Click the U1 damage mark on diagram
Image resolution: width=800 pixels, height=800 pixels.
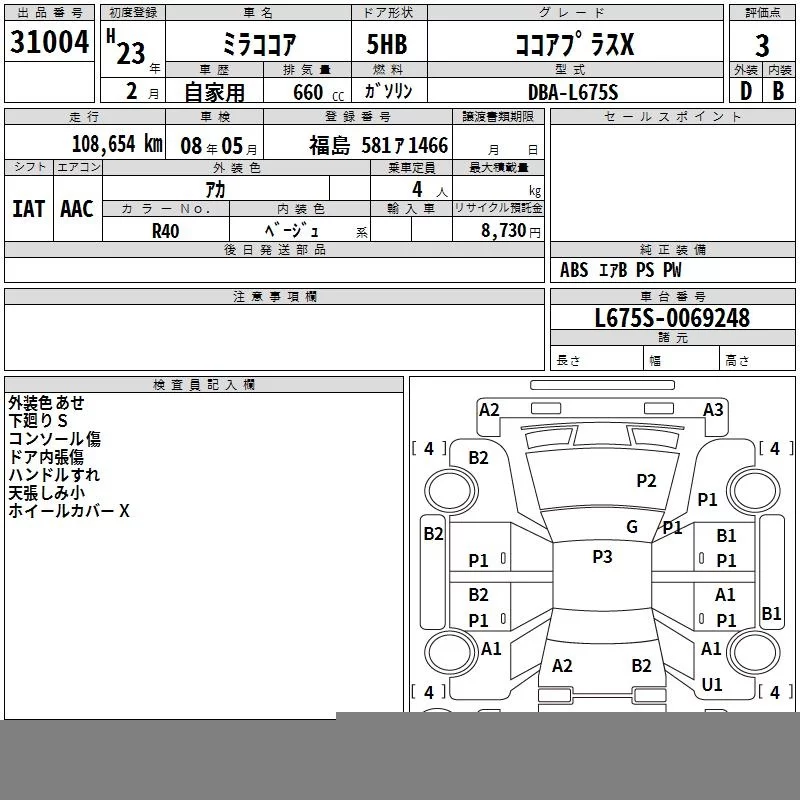(x=712, y=685)
